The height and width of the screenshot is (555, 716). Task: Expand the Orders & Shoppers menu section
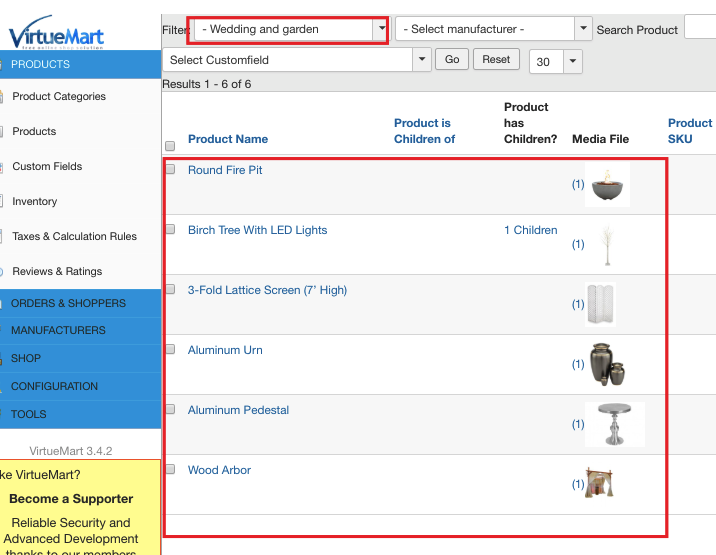(x=68, y=303)
